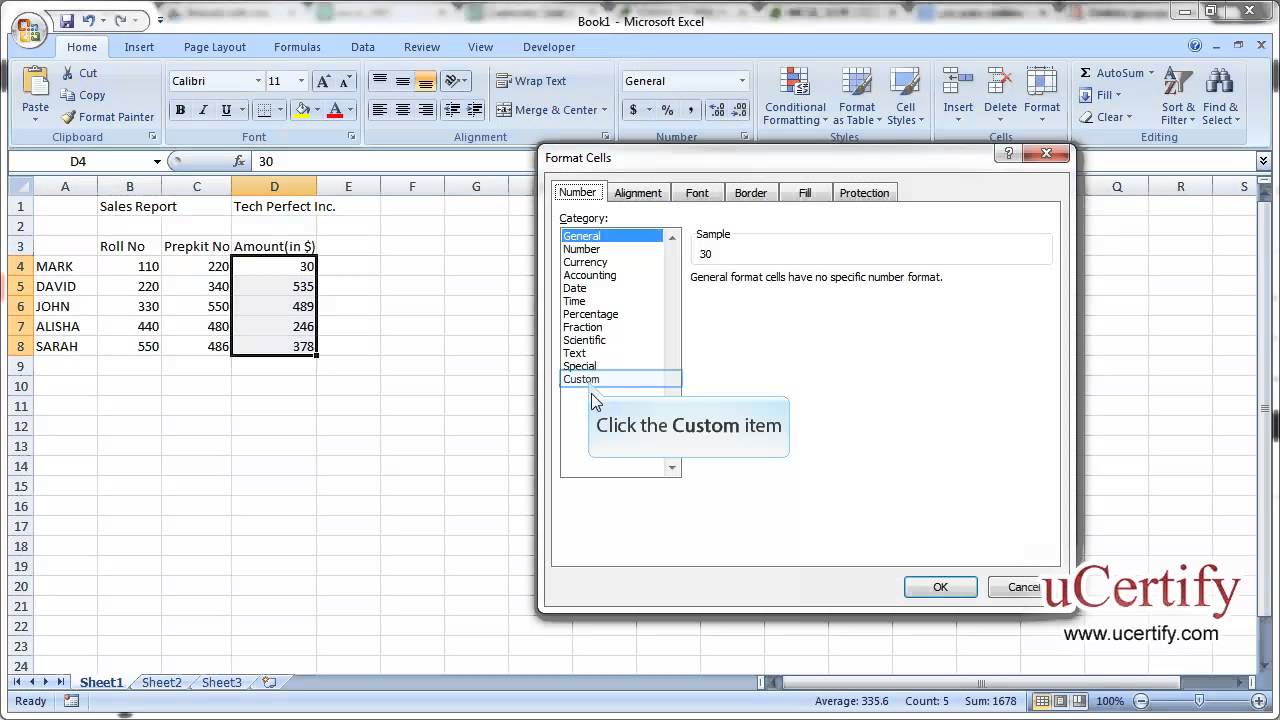This screenshot has width=1280, height=720.
Task: Open the text orientation options
Action: (456, 81)
